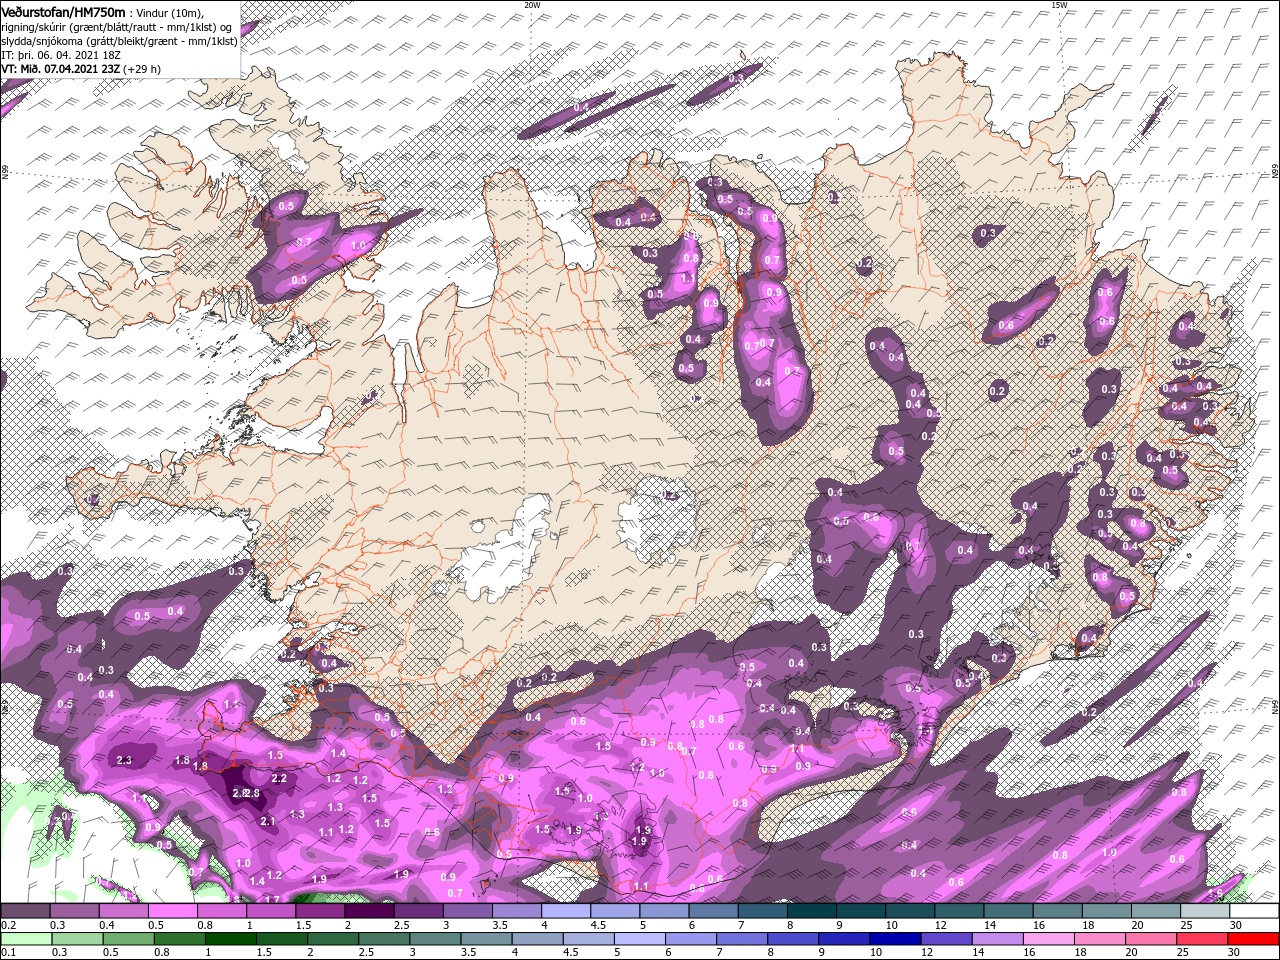Click the 2.1 precipitation value on map

[x=267, y=821]
